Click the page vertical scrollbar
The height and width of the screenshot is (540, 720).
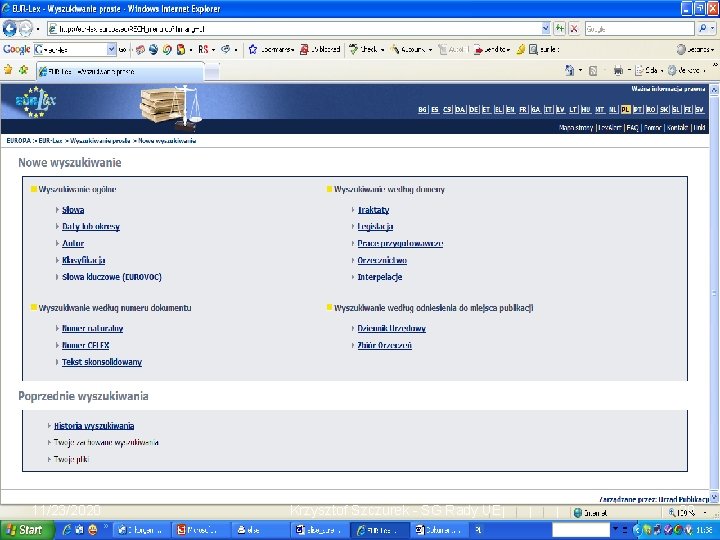tap(714, 293)
